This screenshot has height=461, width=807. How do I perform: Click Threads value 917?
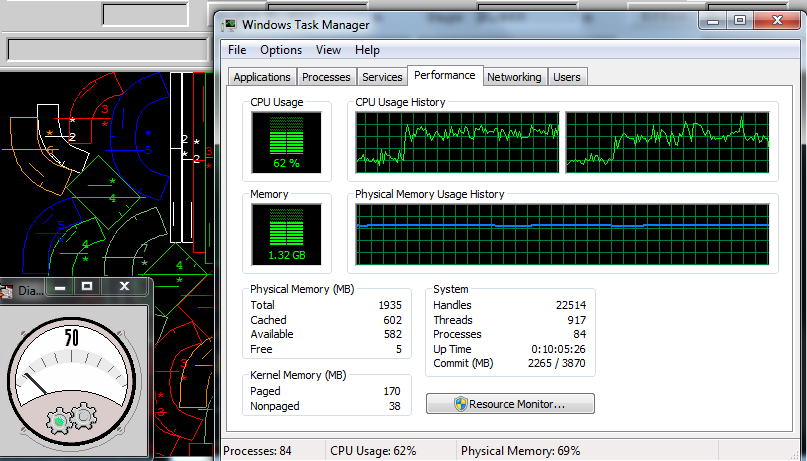coord(576,320)
